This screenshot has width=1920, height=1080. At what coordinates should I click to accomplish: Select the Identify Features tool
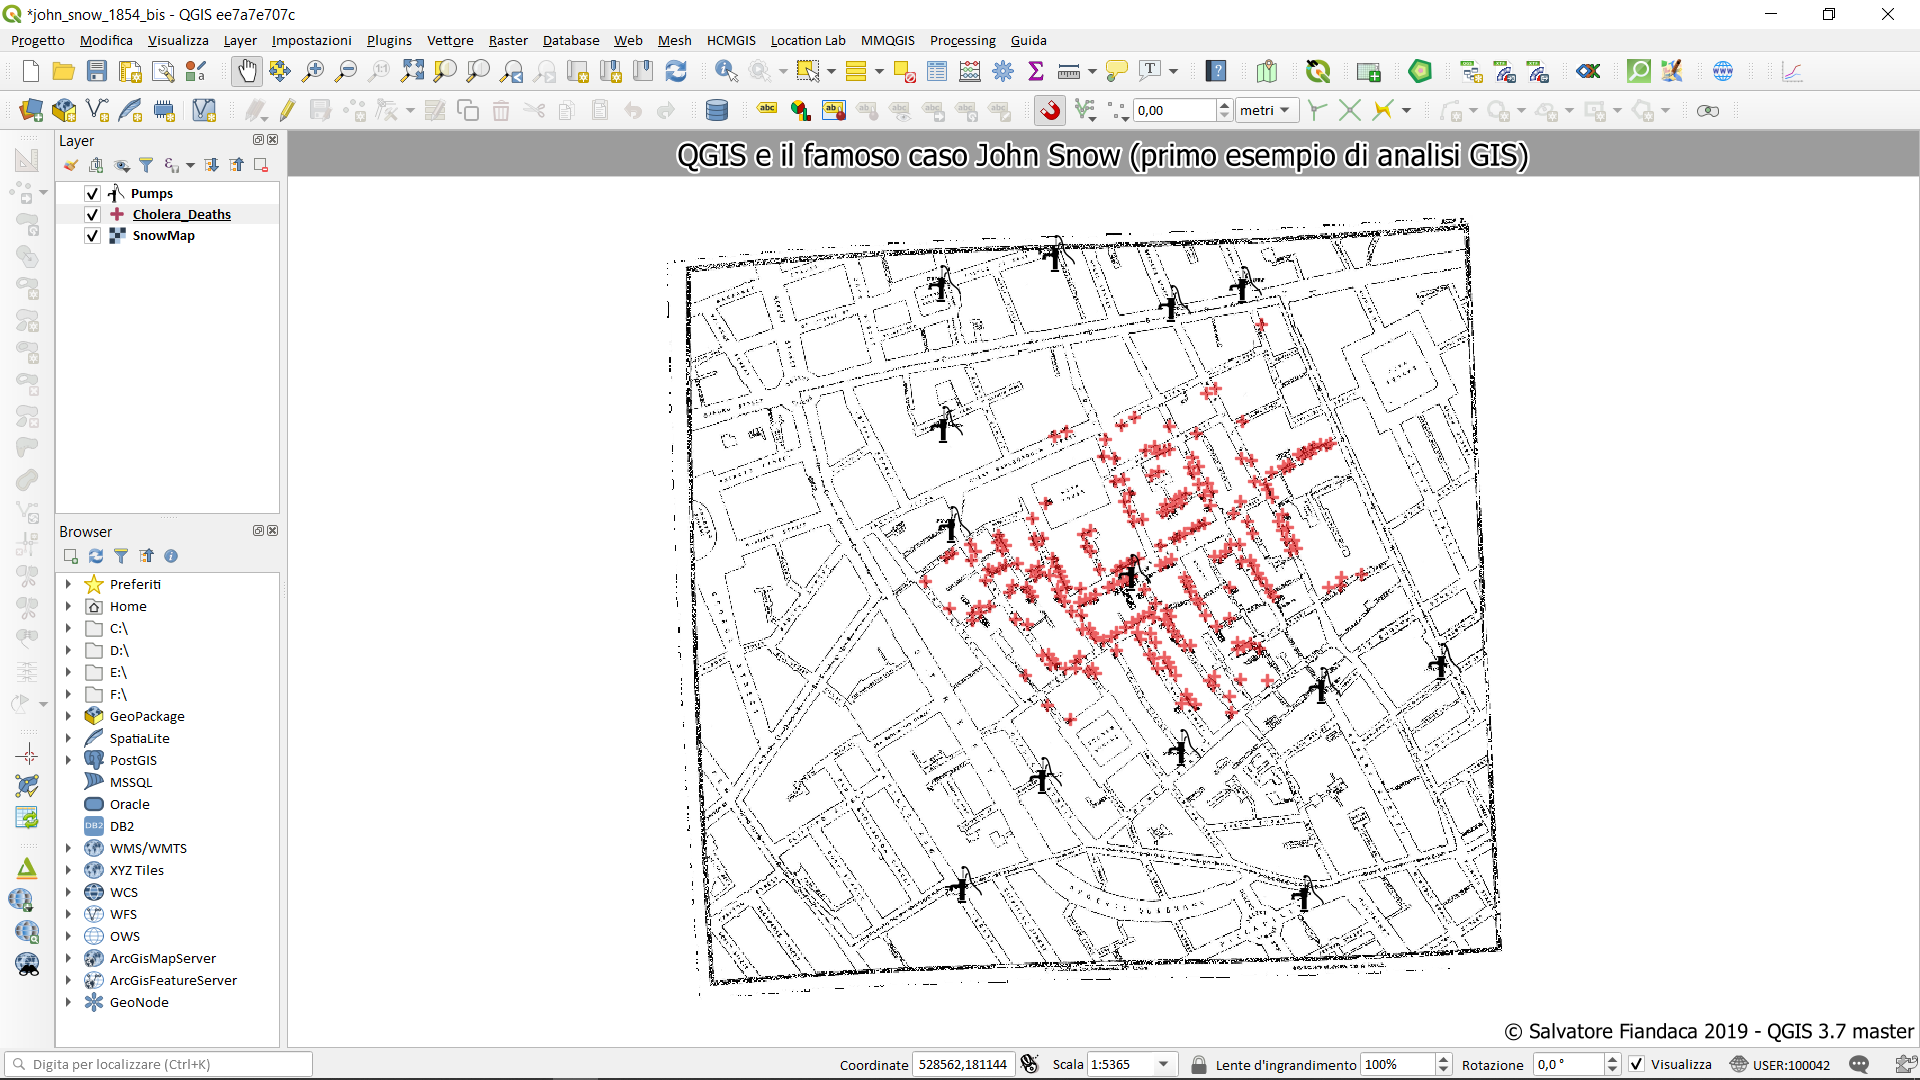(x=726, y=71)
